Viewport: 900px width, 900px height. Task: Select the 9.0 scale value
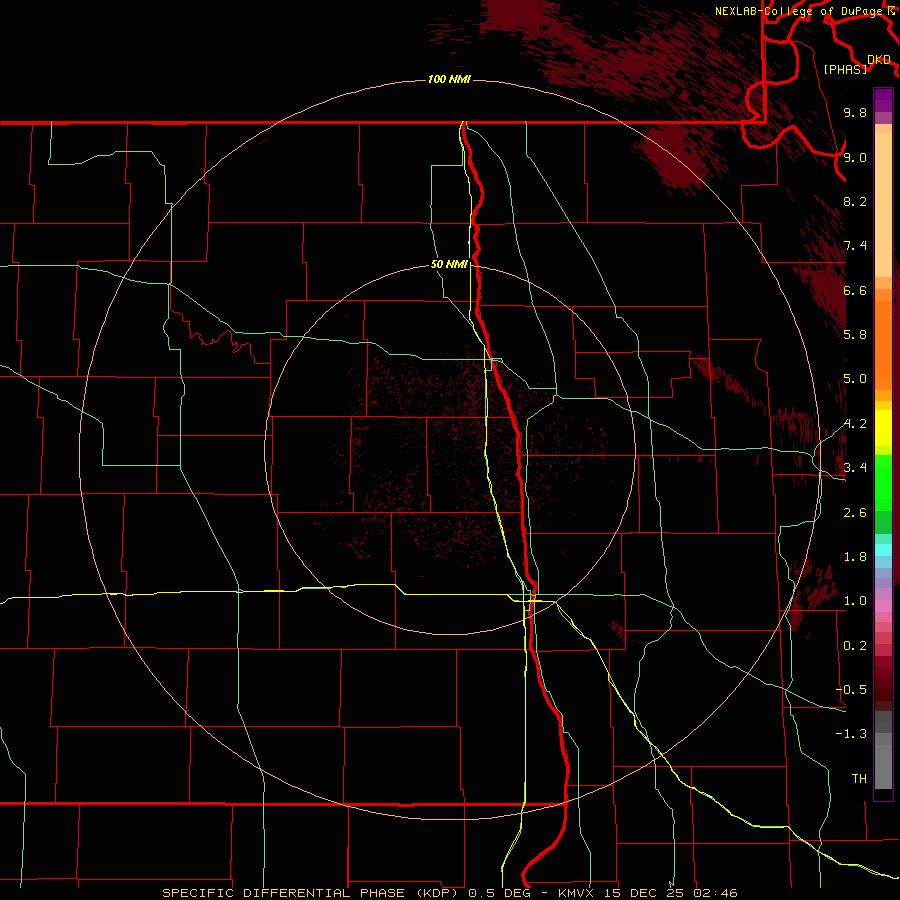click(855, 157)
